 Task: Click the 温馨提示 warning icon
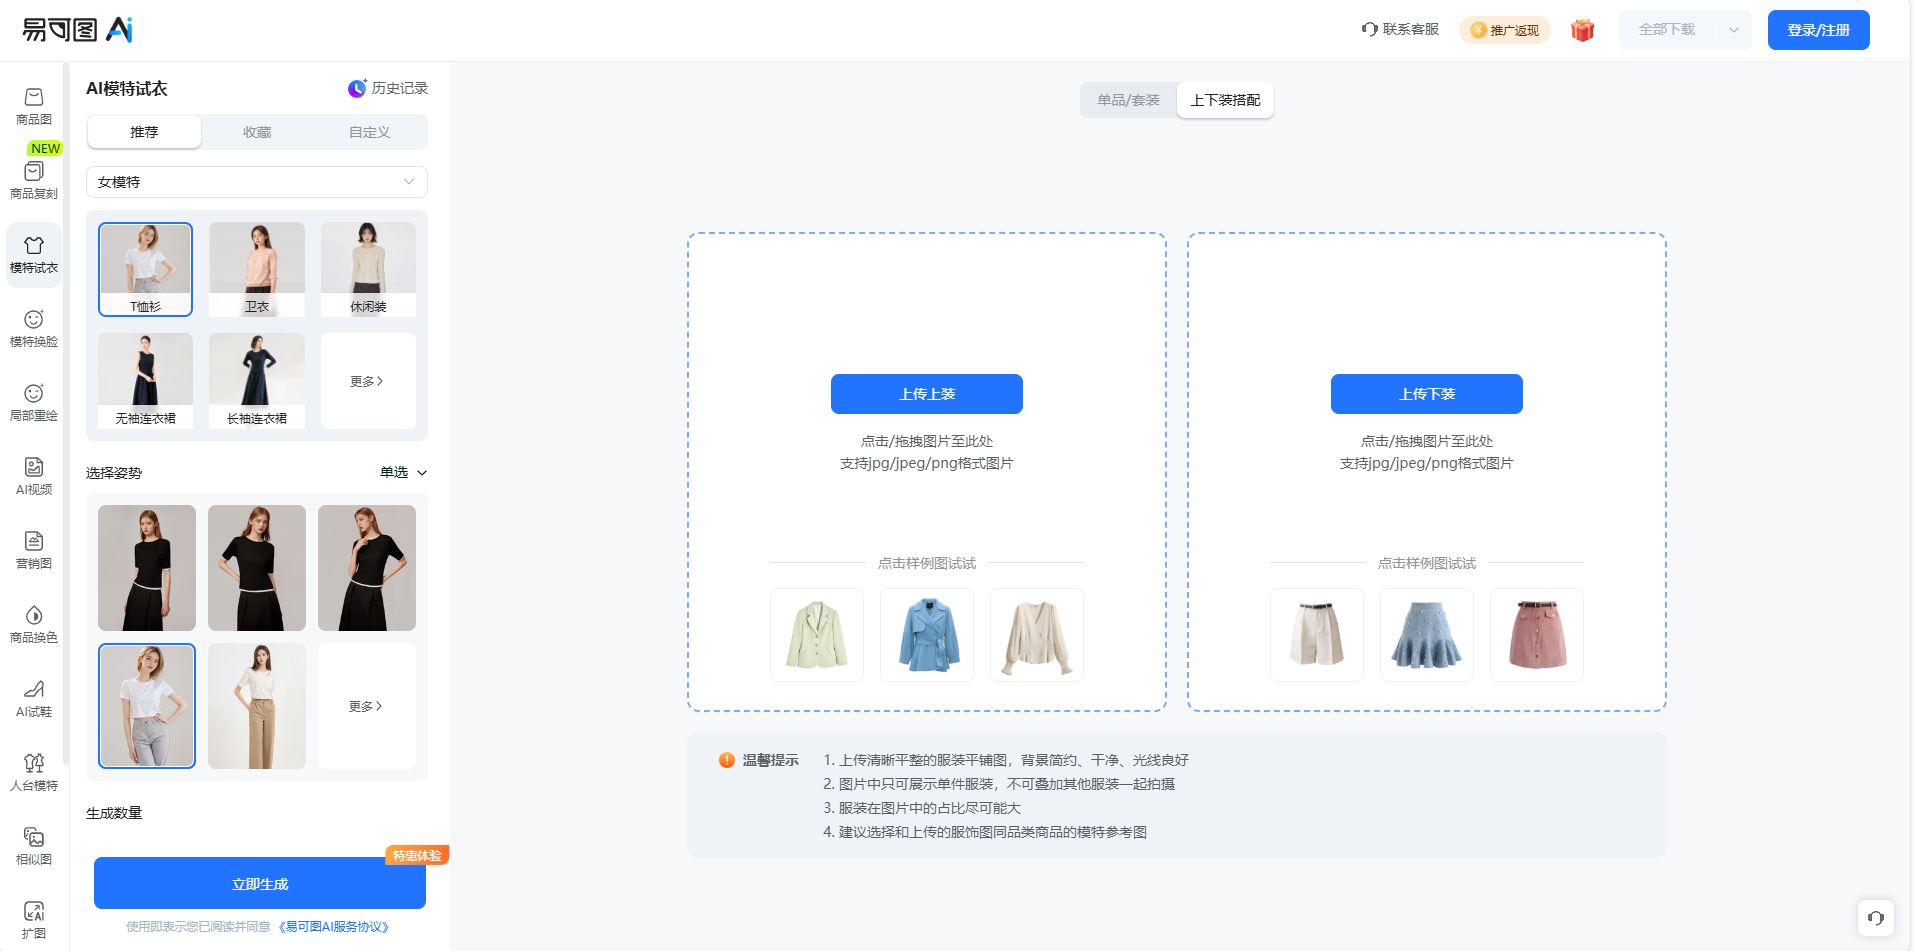tap(727, 760)
